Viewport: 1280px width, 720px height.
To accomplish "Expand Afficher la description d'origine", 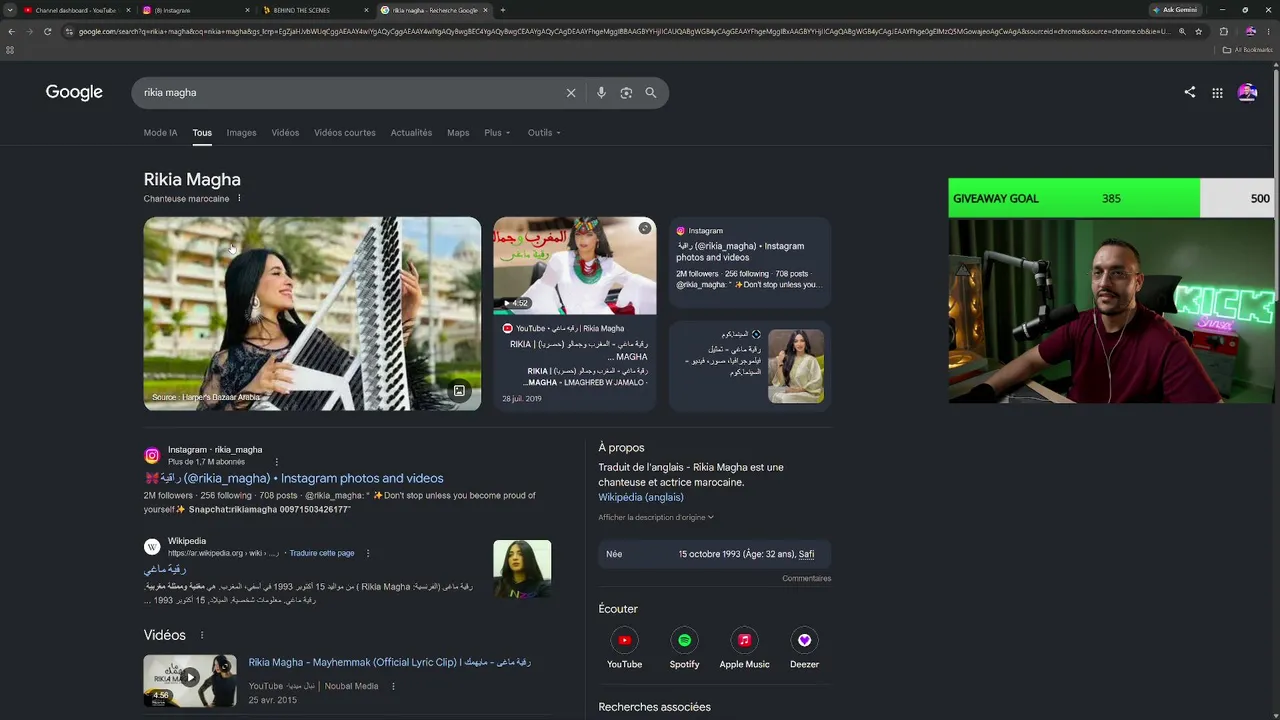I will click(x=656, y=517).
